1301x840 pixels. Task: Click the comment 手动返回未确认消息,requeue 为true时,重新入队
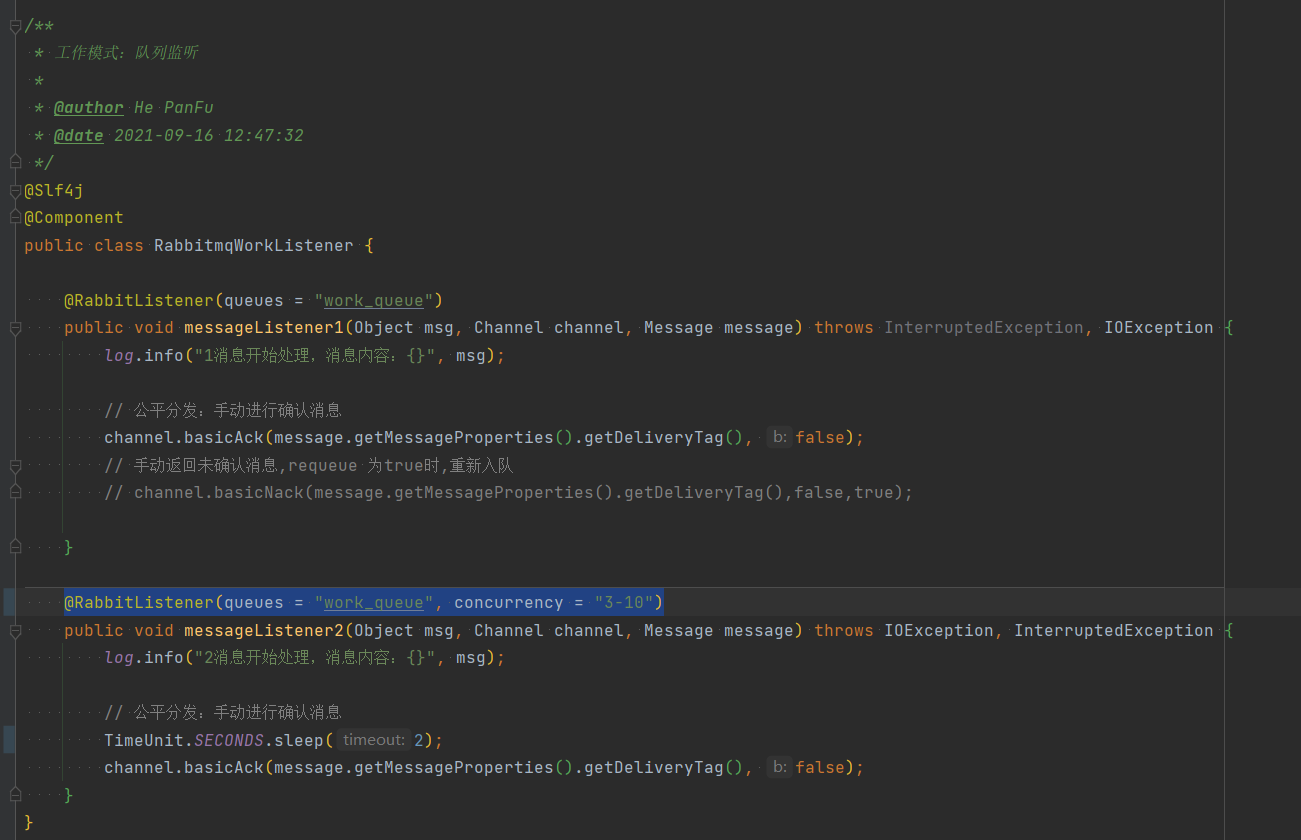tap(309, 465)
